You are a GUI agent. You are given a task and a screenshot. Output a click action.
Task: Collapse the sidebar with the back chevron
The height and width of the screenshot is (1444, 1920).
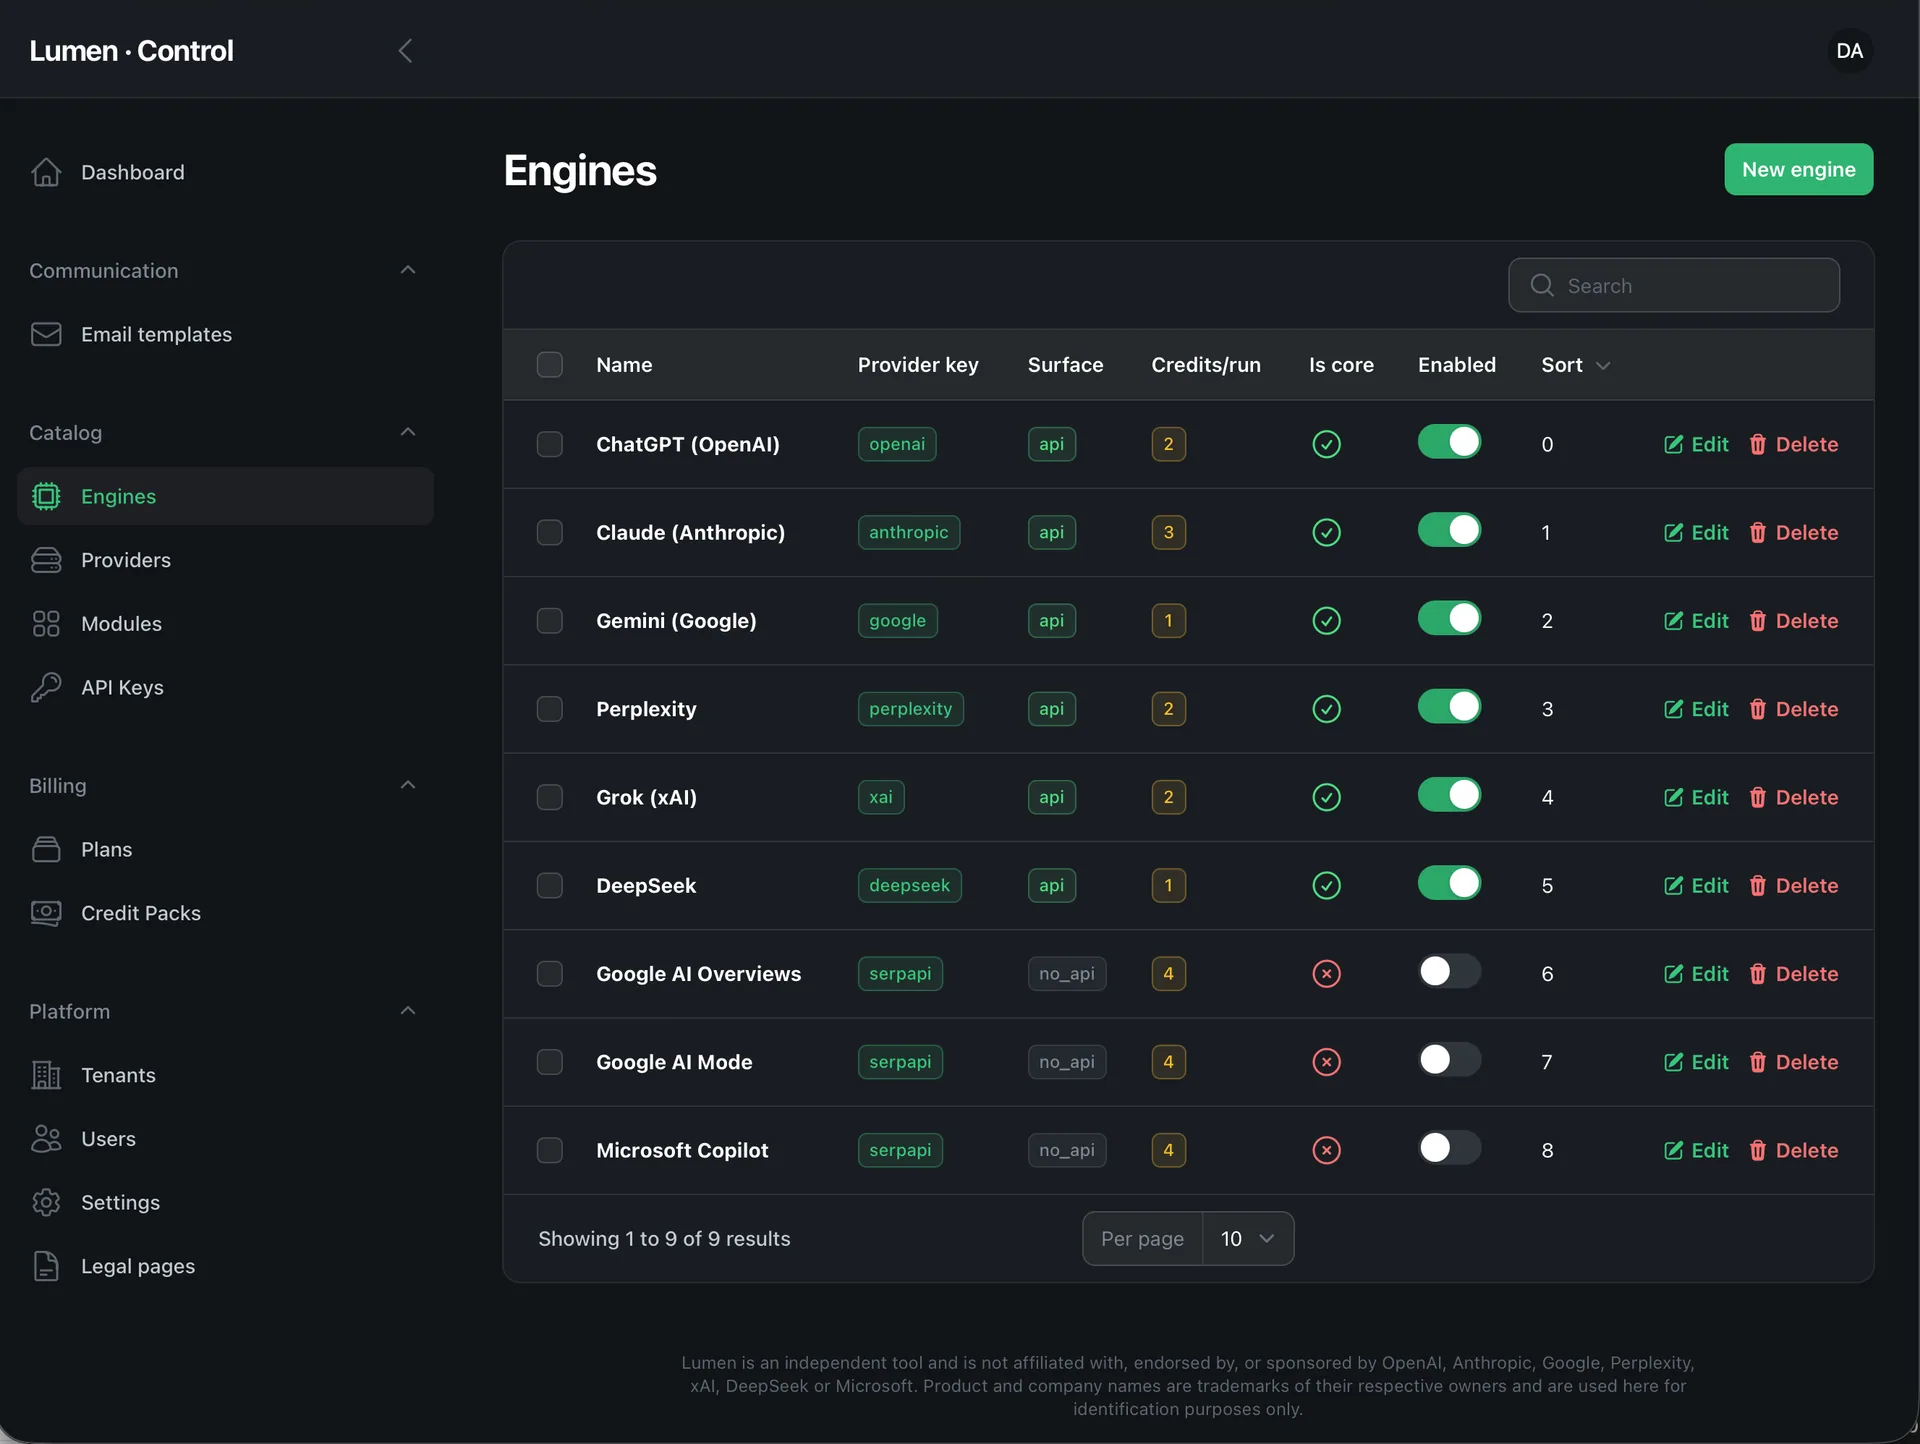[405, 51]
